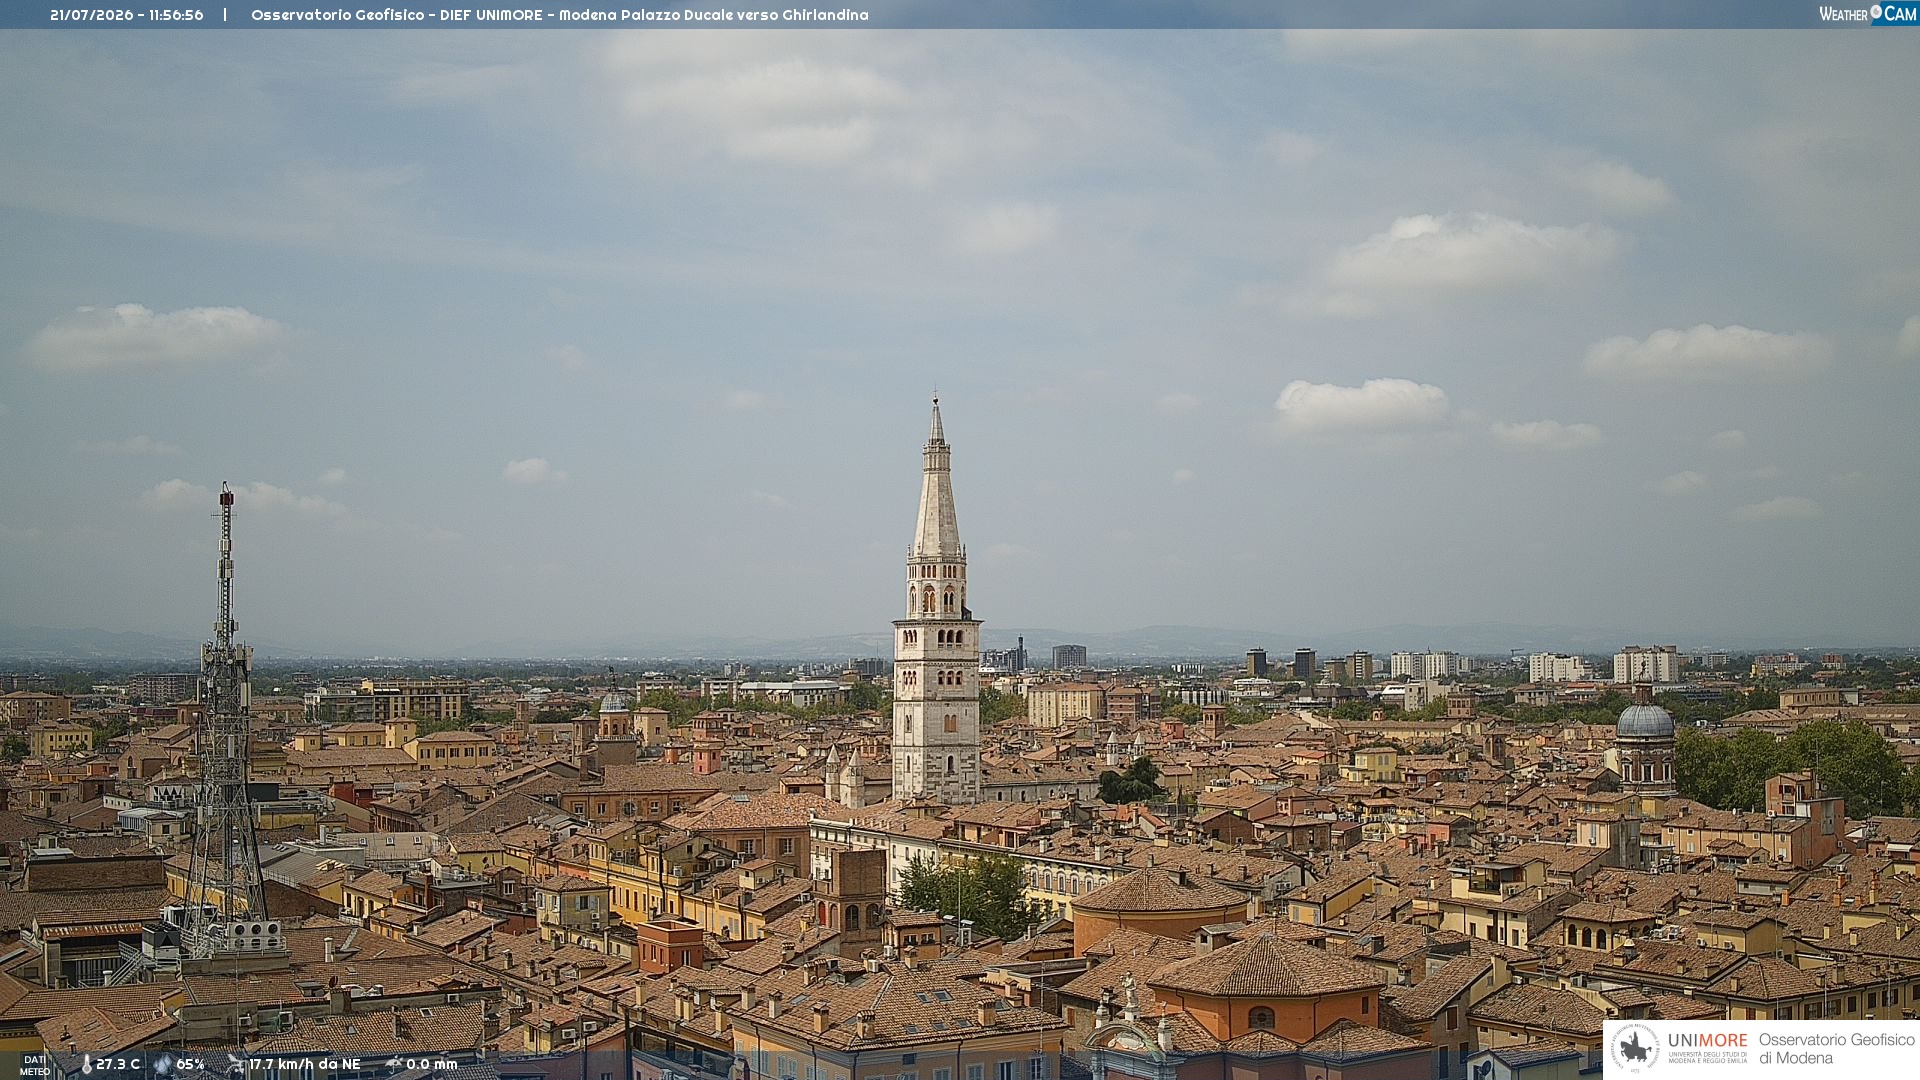Click the humidity droplet icon

(163, 1065)
